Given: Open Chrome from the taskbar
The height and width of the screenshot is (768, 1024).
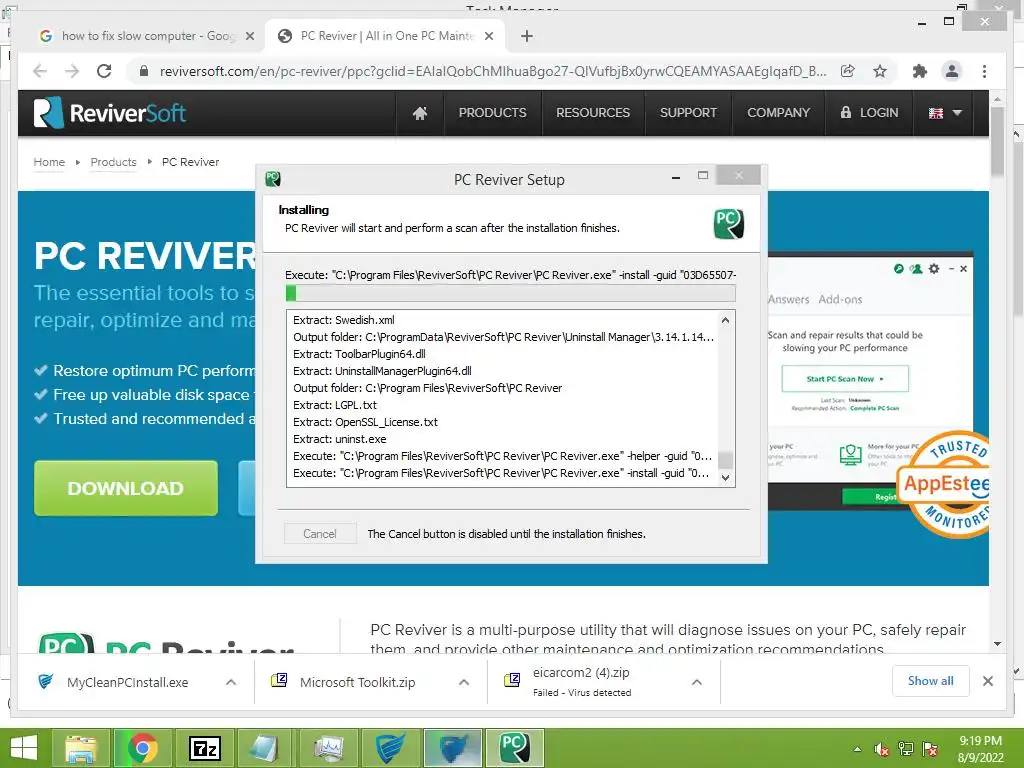Looking at the screenshot, I should point(142,748).
